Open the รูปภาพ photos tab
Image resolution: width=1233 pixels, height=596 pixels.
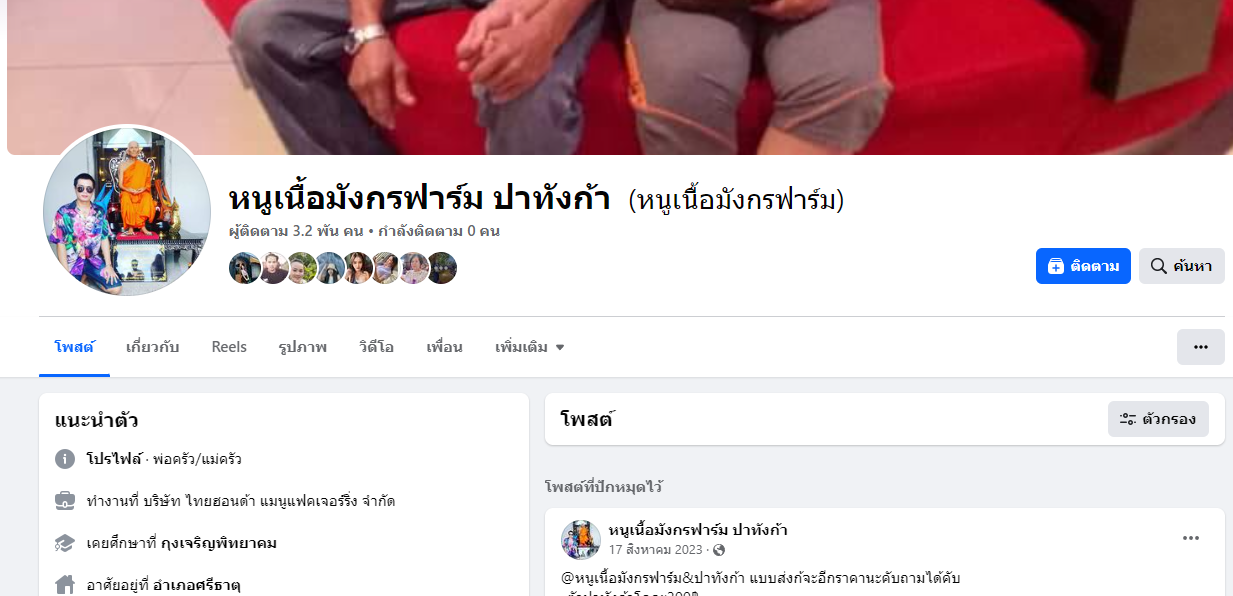(x=303, y=347)
